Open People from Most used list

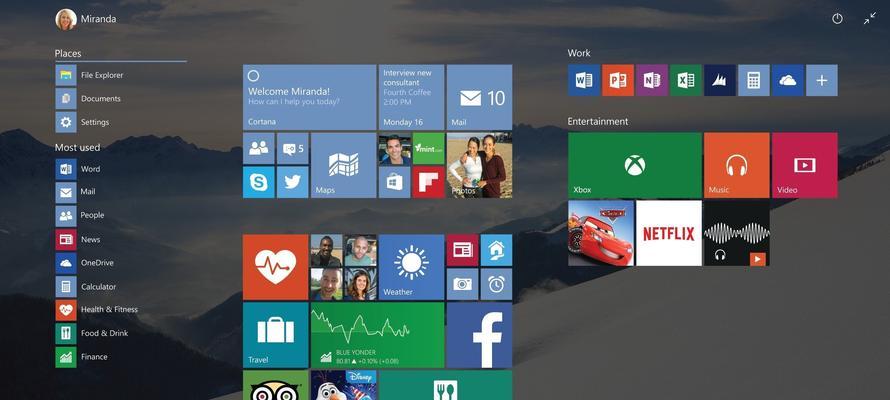81,216
